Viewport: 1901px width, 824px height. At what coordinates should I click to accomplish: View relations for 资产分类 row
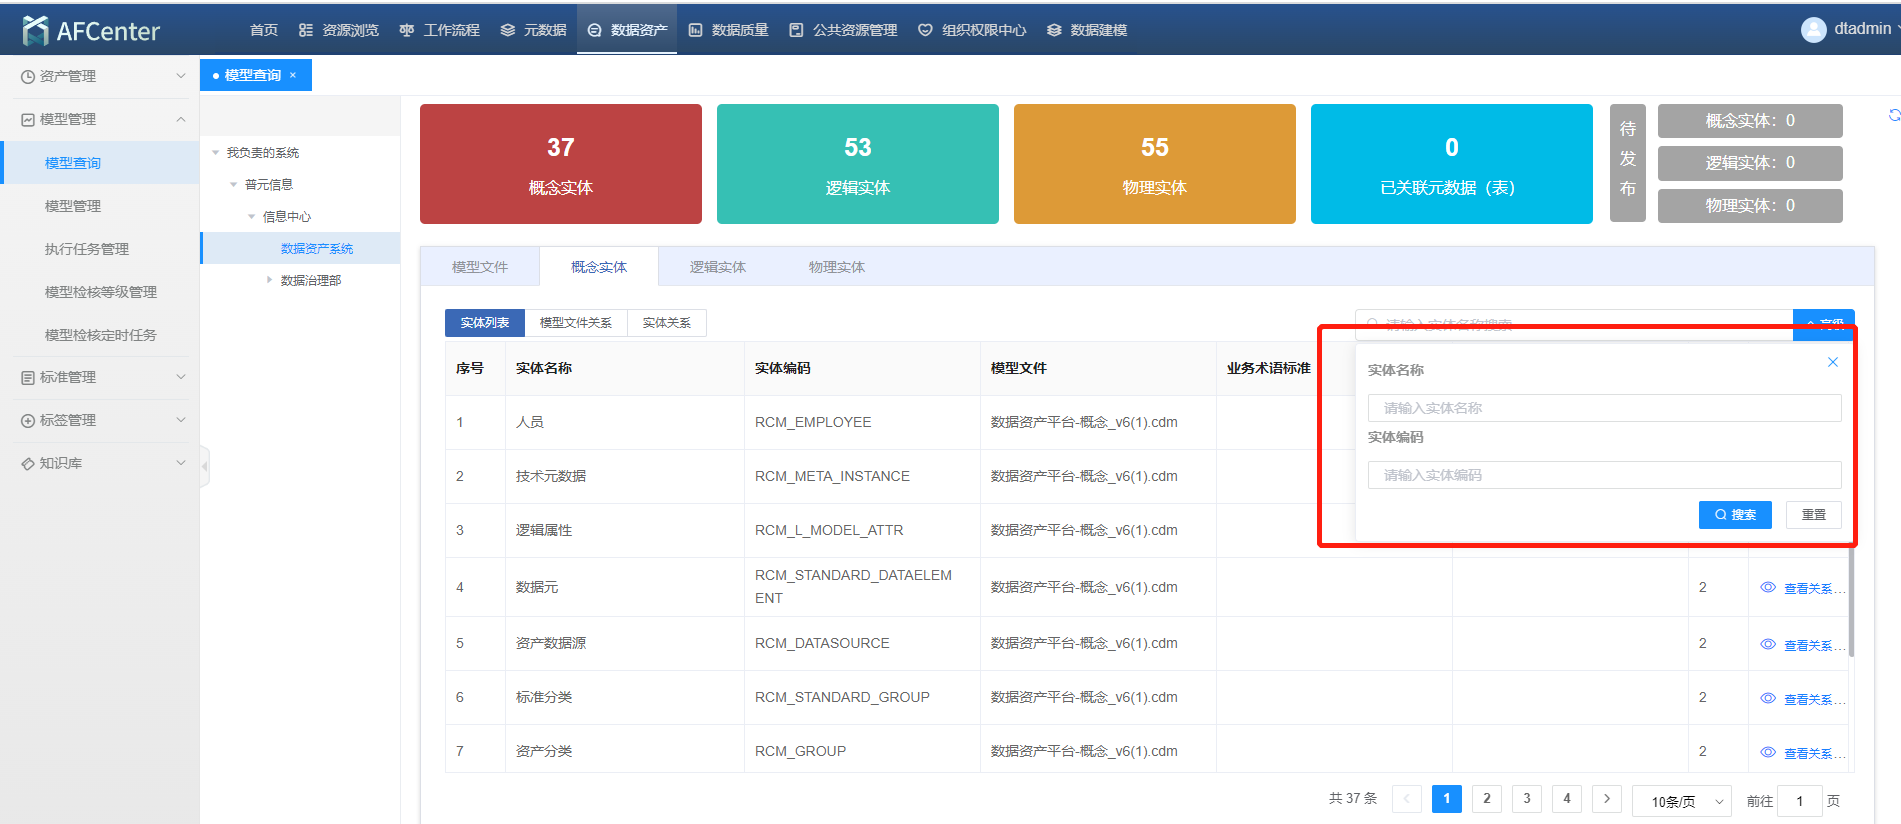1803,753
